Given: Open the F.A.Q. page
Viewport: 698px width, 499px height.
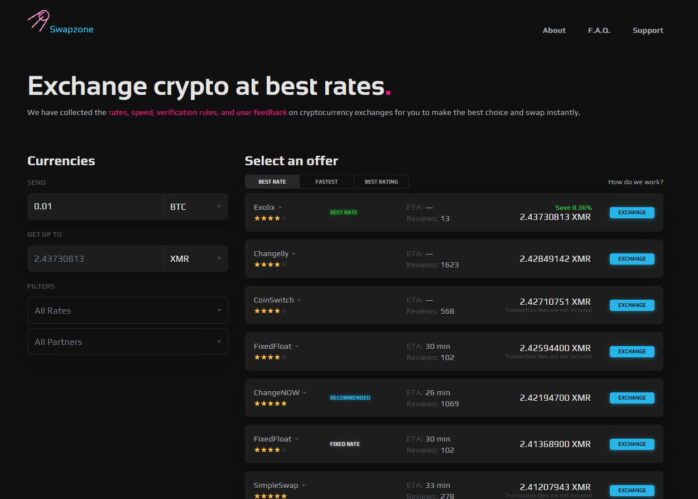Looking at the screenshot, I should pos(599,30).
